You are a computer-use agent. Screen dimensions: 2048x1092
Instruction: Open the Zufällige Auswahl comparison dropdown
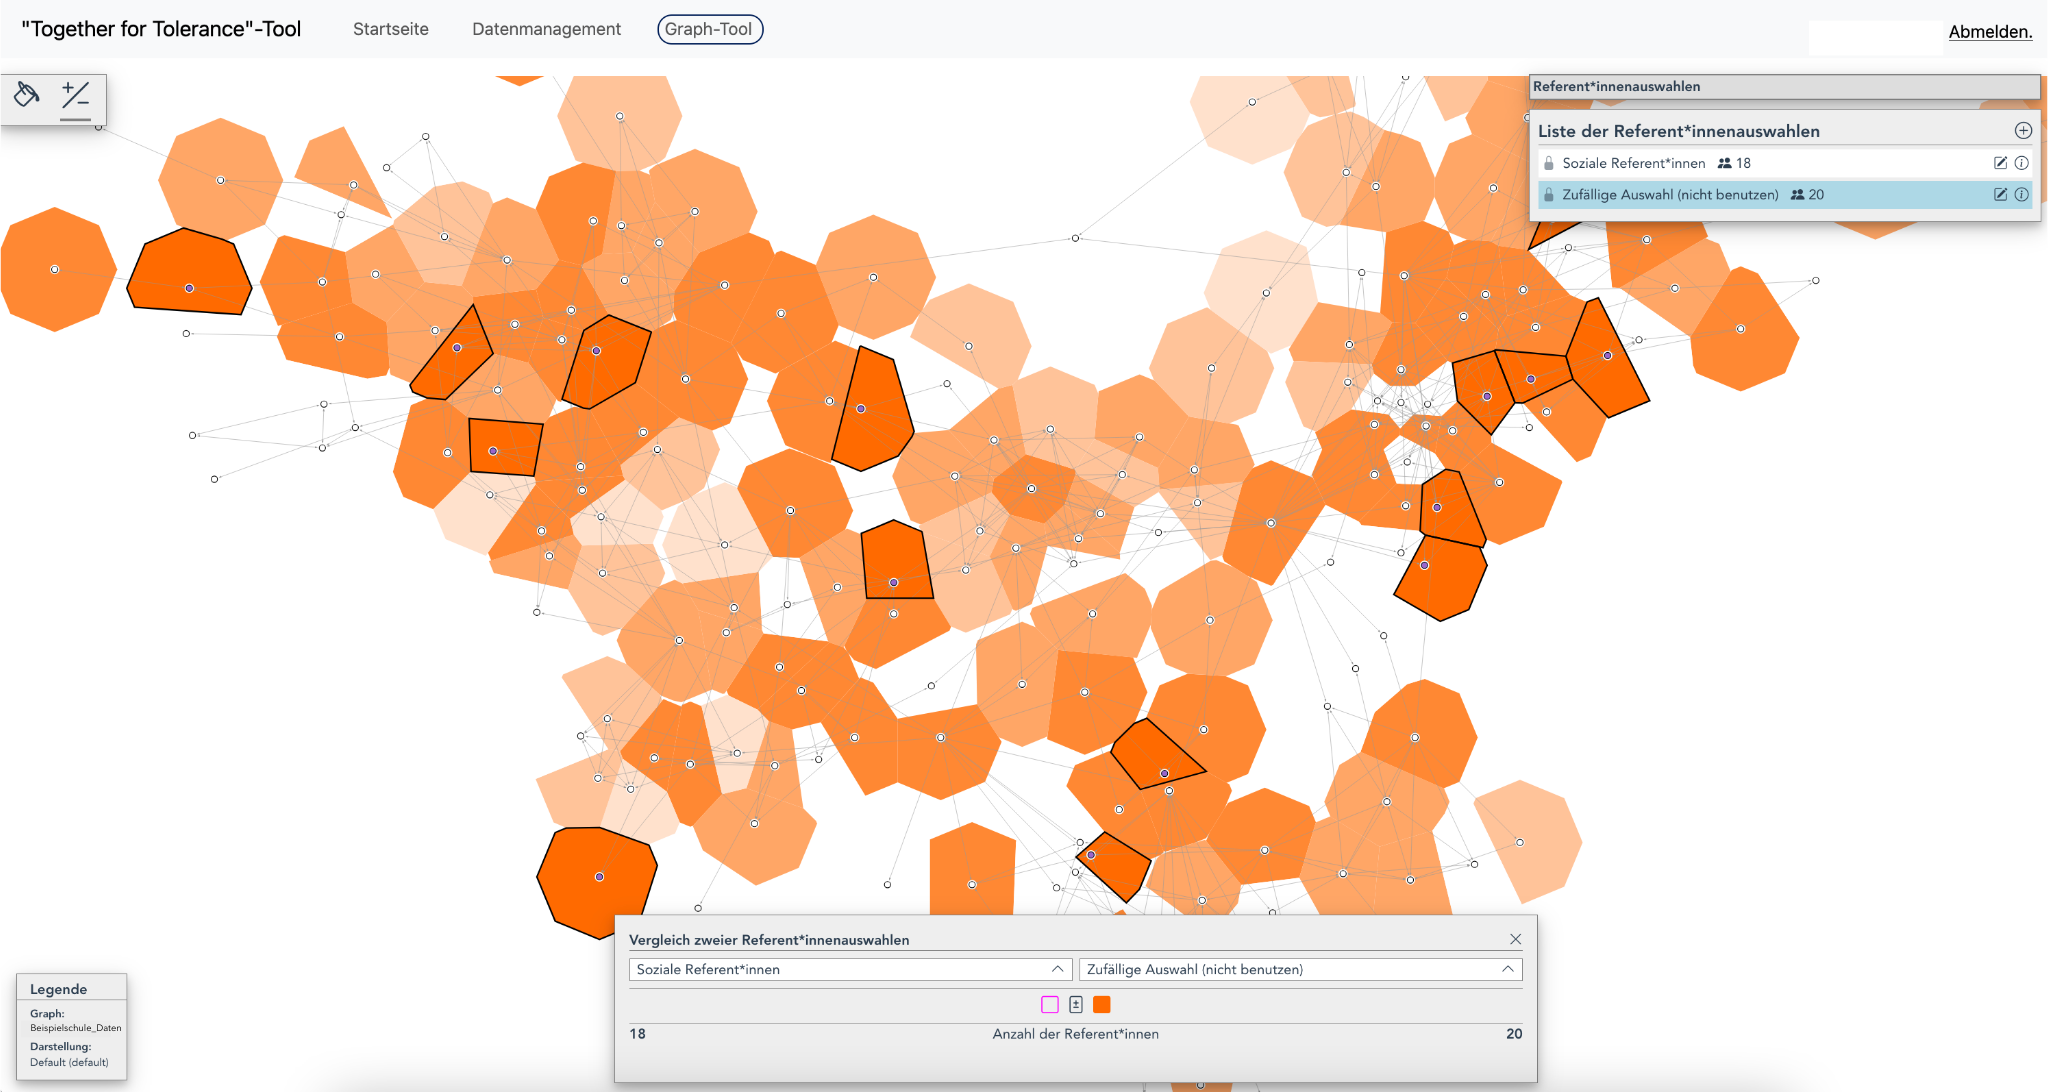coord(1300,969)
